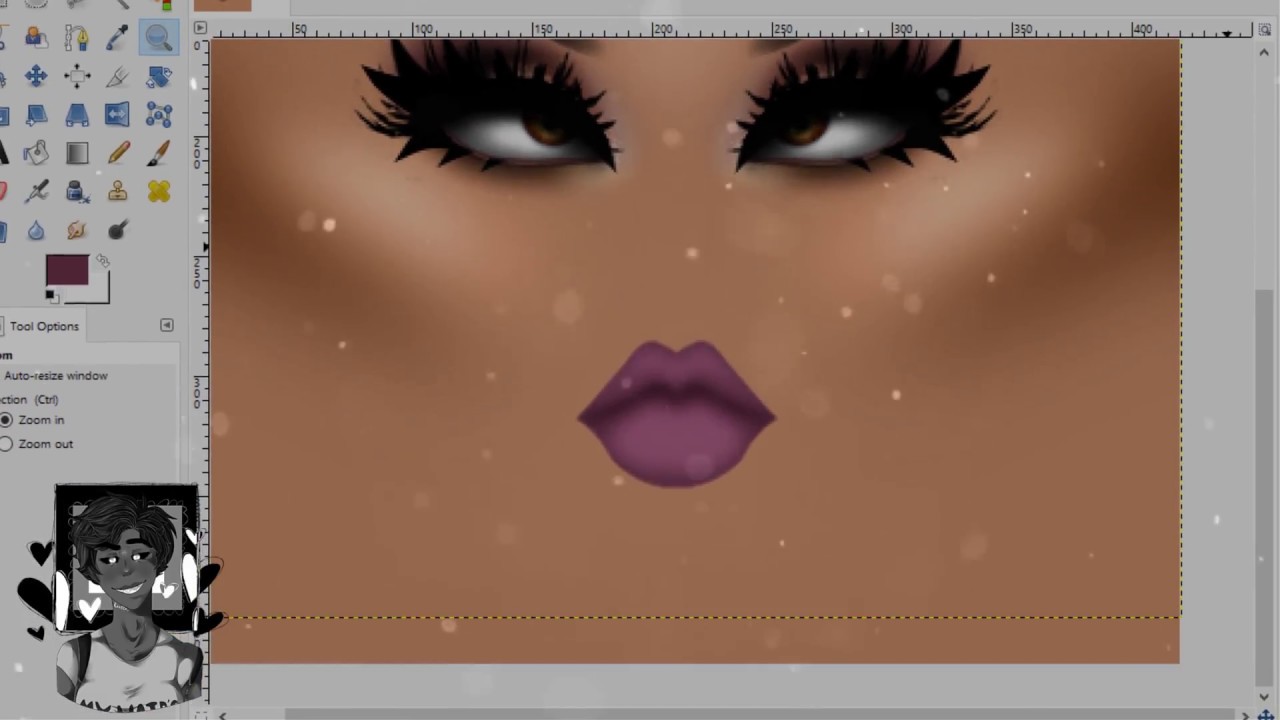Image resolution: width=1280 pixels, height=720 pixels.
Task: Select the Ink tool
Action: (x=77, y=191)
